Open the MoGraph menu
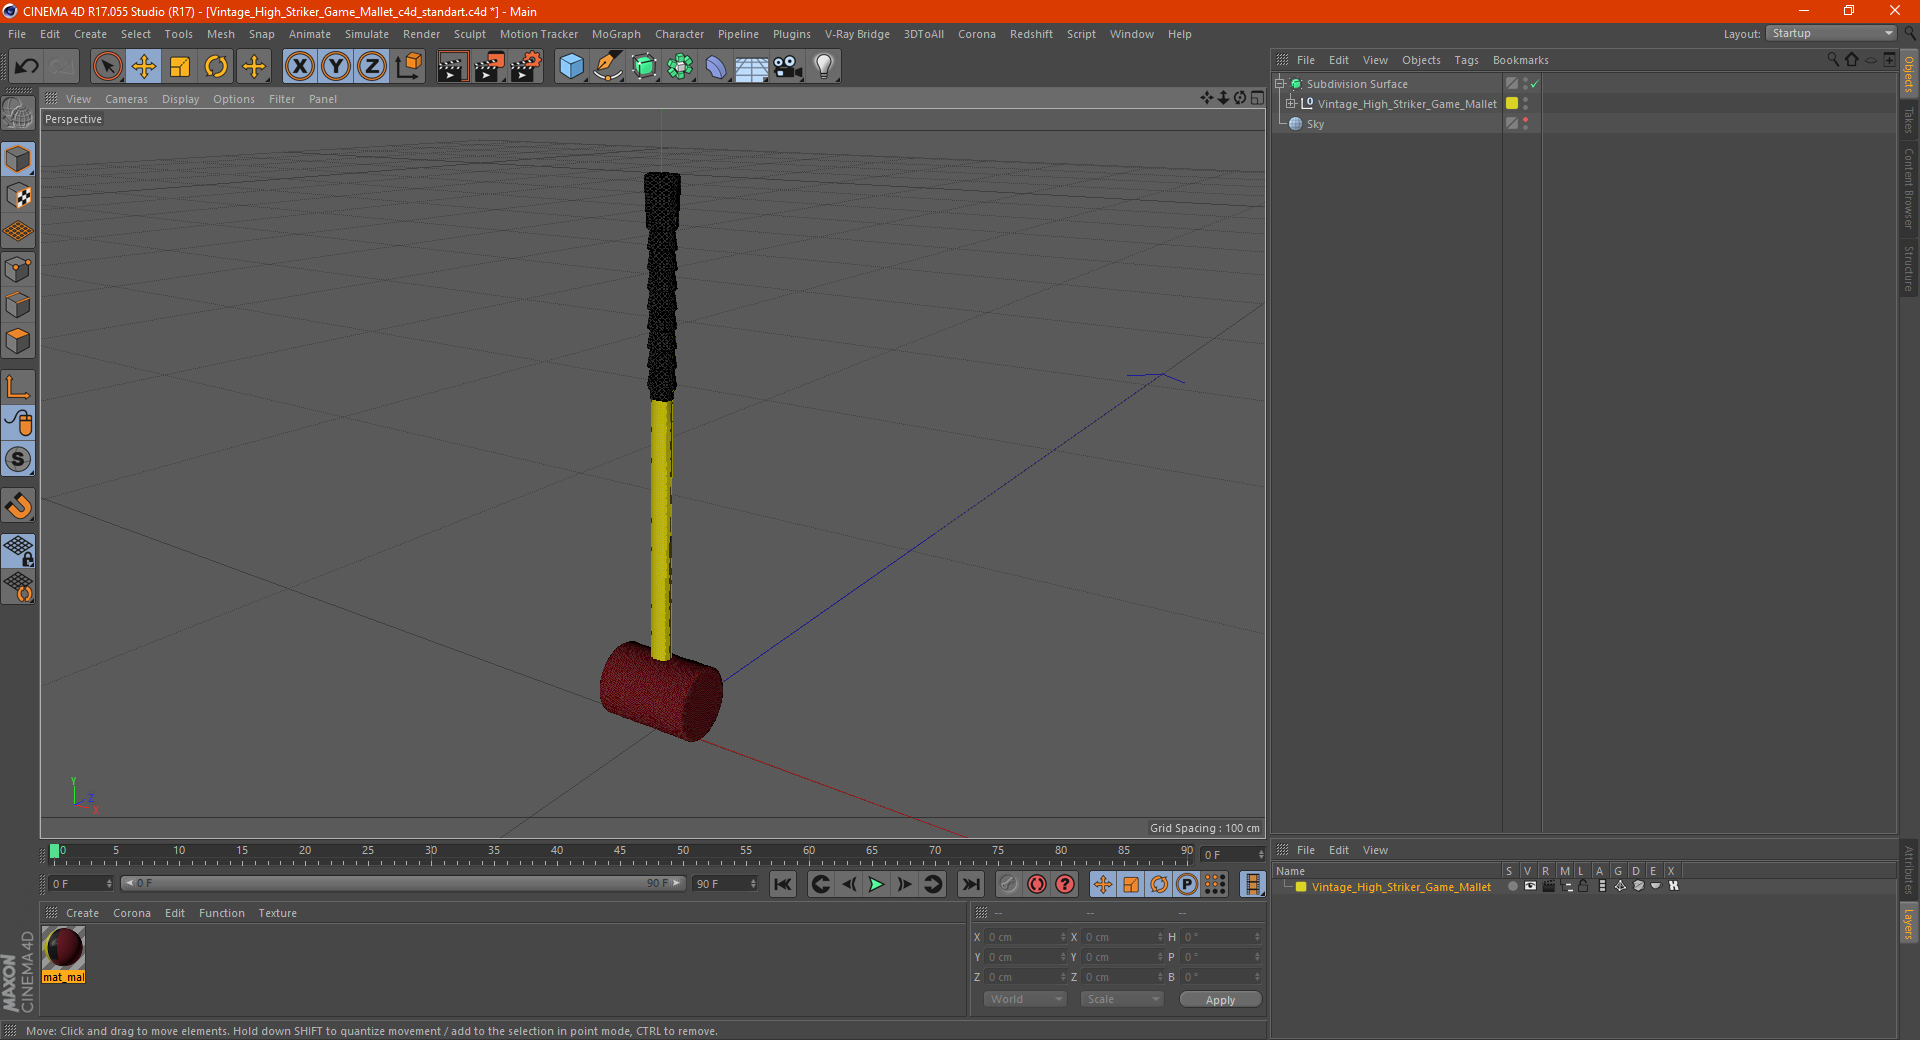 (x=616, y=34)
